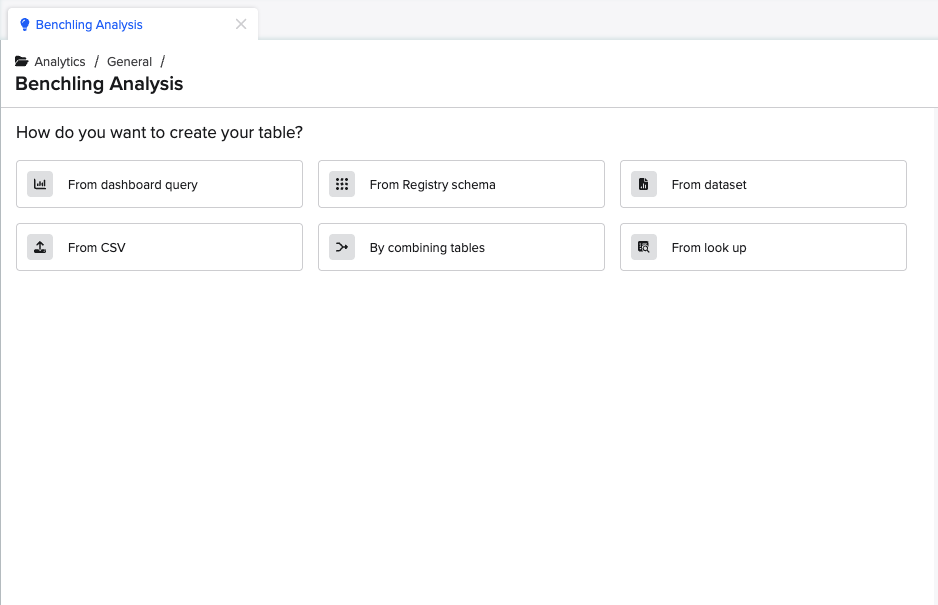Click the magnifier table icon for look up
938x605 pixels.
[x=644, y=247]
